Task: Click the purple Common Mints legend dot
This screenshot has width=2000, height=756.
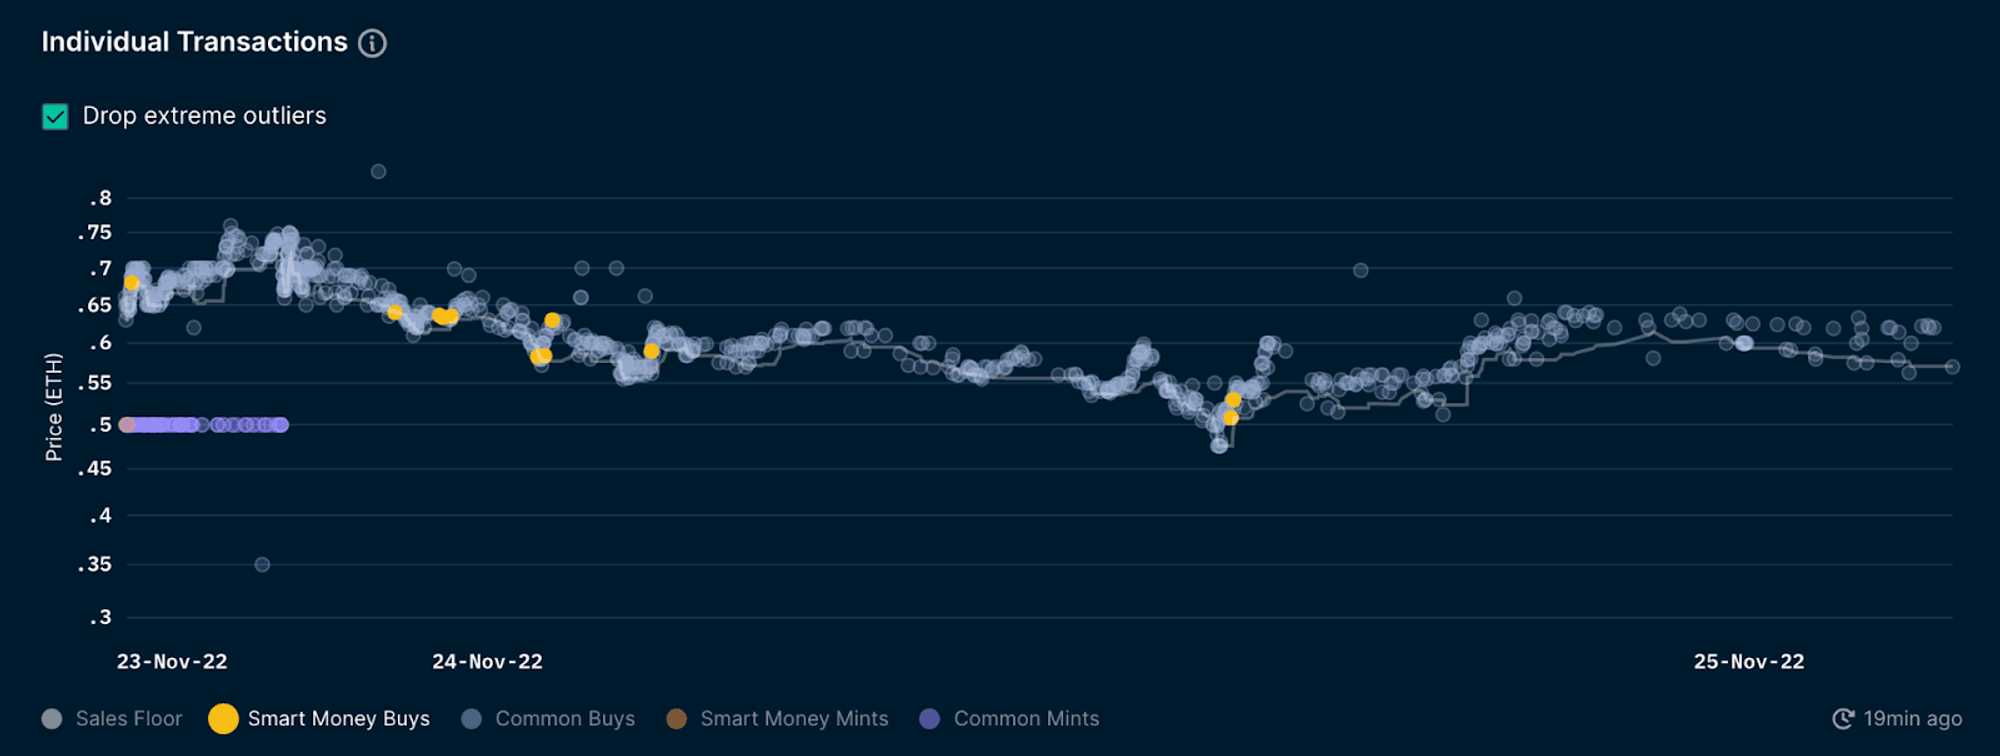Action: click(x=930, y=719)
